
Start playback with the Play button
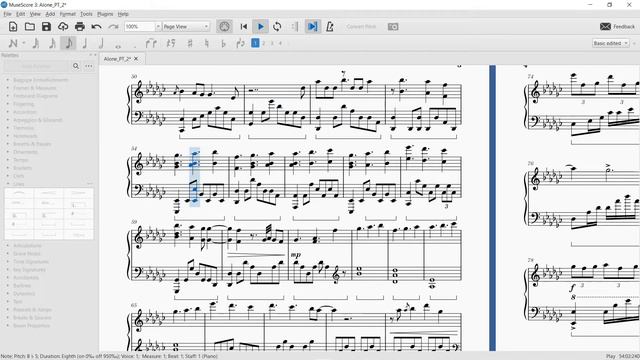tap(260, 27)
